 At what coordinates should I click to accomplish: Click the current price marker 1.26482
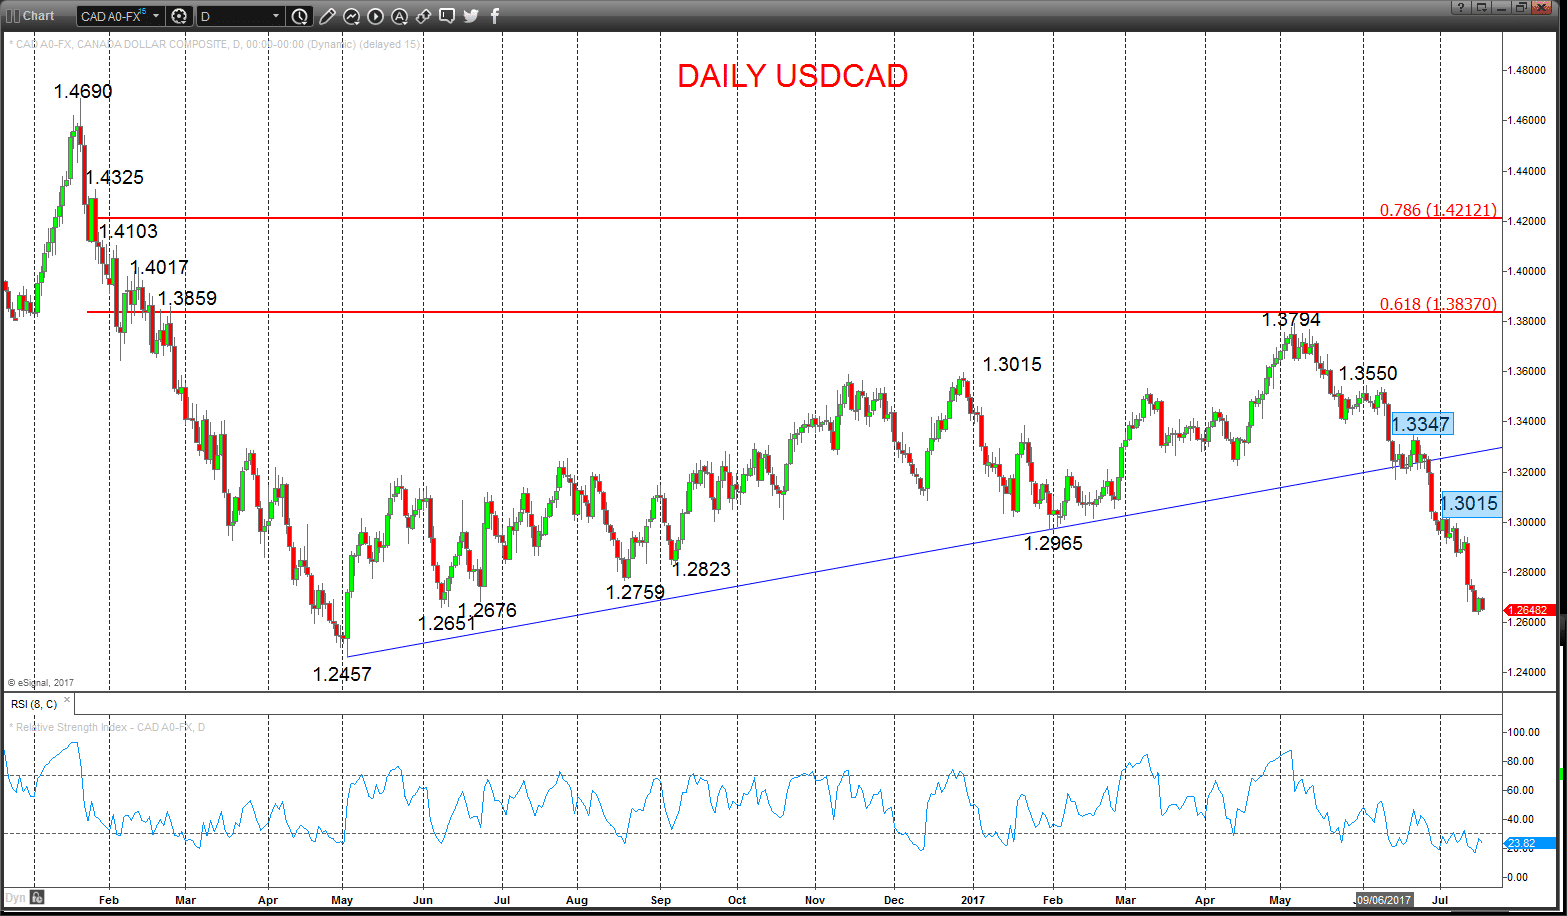(x=1529, y=610)
